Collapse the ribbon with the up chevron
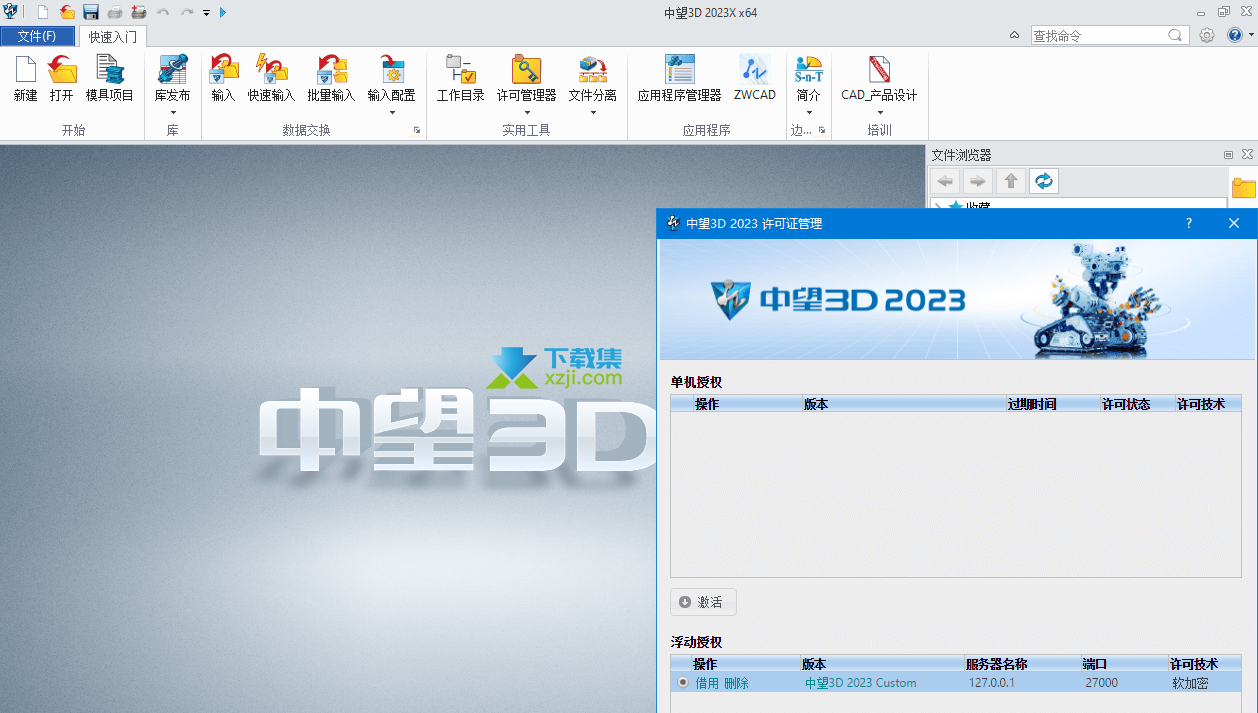Screen dimensions: 1258x713 tap(1014, 35)
